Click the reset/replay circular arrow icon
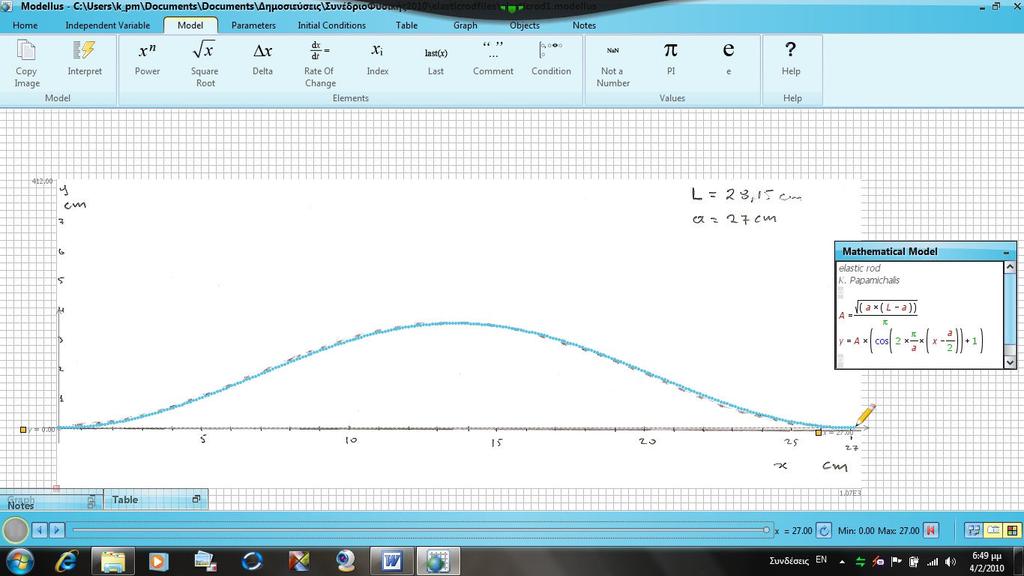 tap(824, 530)
